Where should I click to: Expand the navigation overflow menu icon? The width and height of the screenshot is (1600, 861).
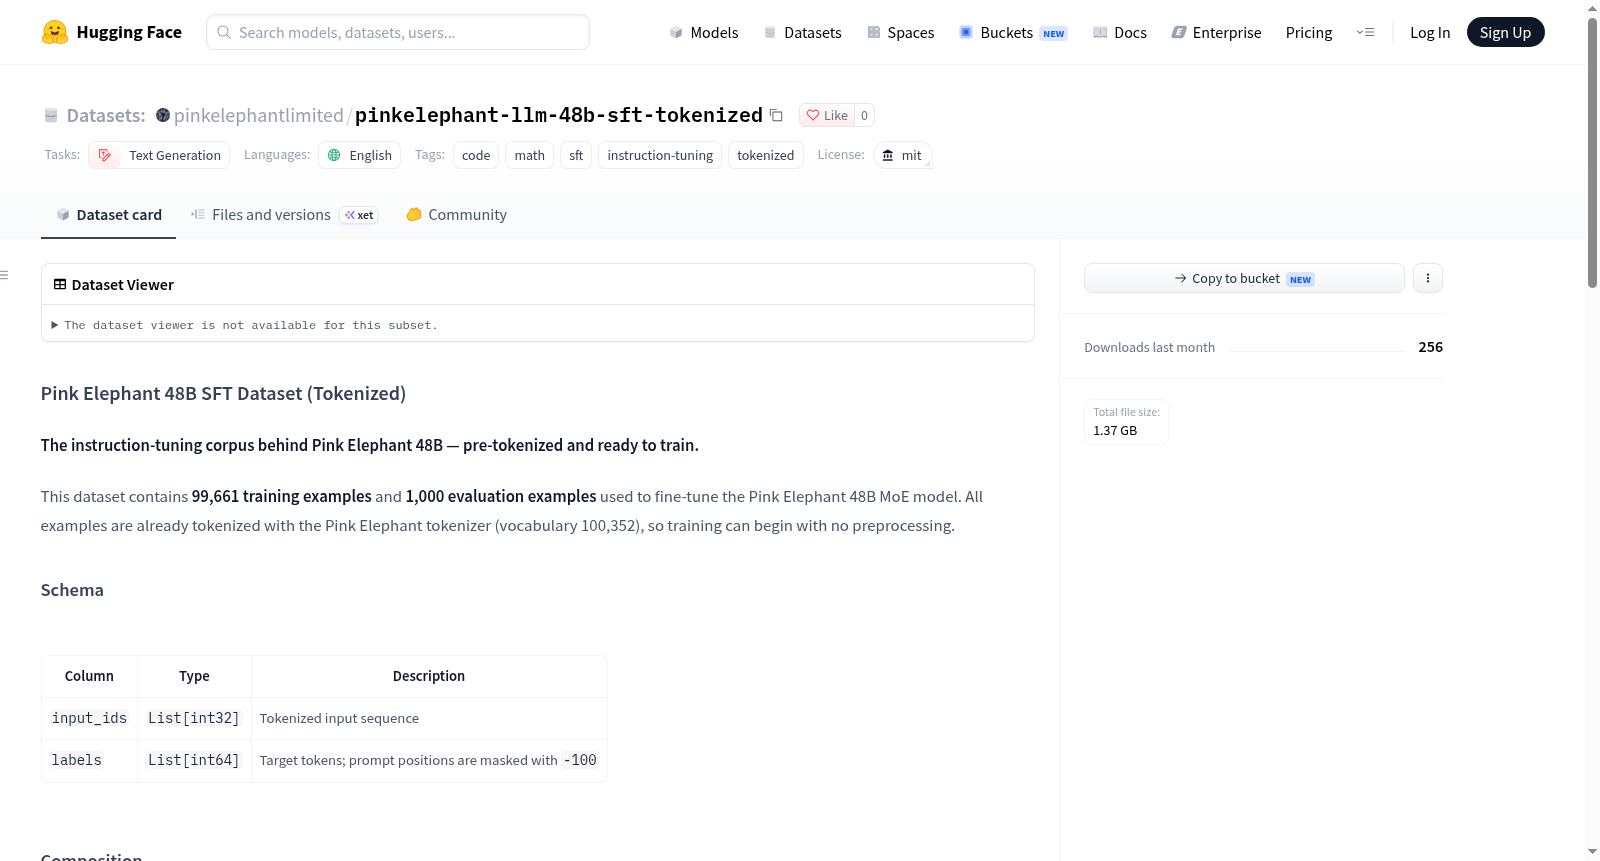1365,32
